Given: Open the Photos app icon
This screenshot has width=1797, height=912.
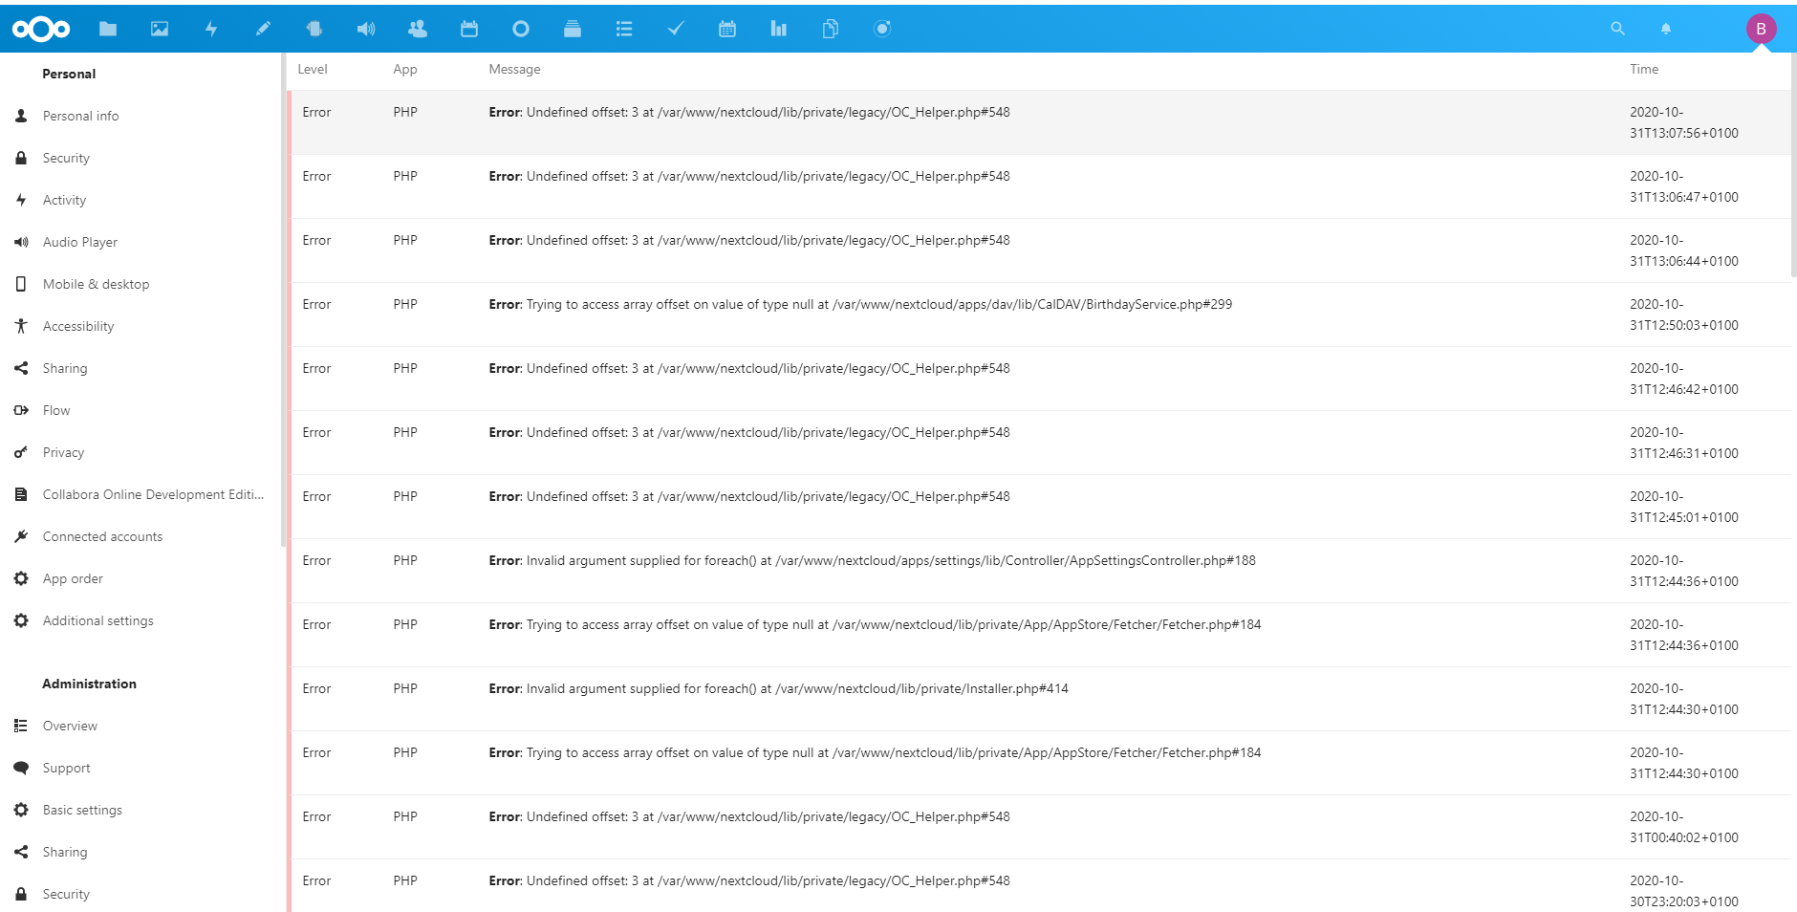Looking at the screenshot, I should click(159, 29).
